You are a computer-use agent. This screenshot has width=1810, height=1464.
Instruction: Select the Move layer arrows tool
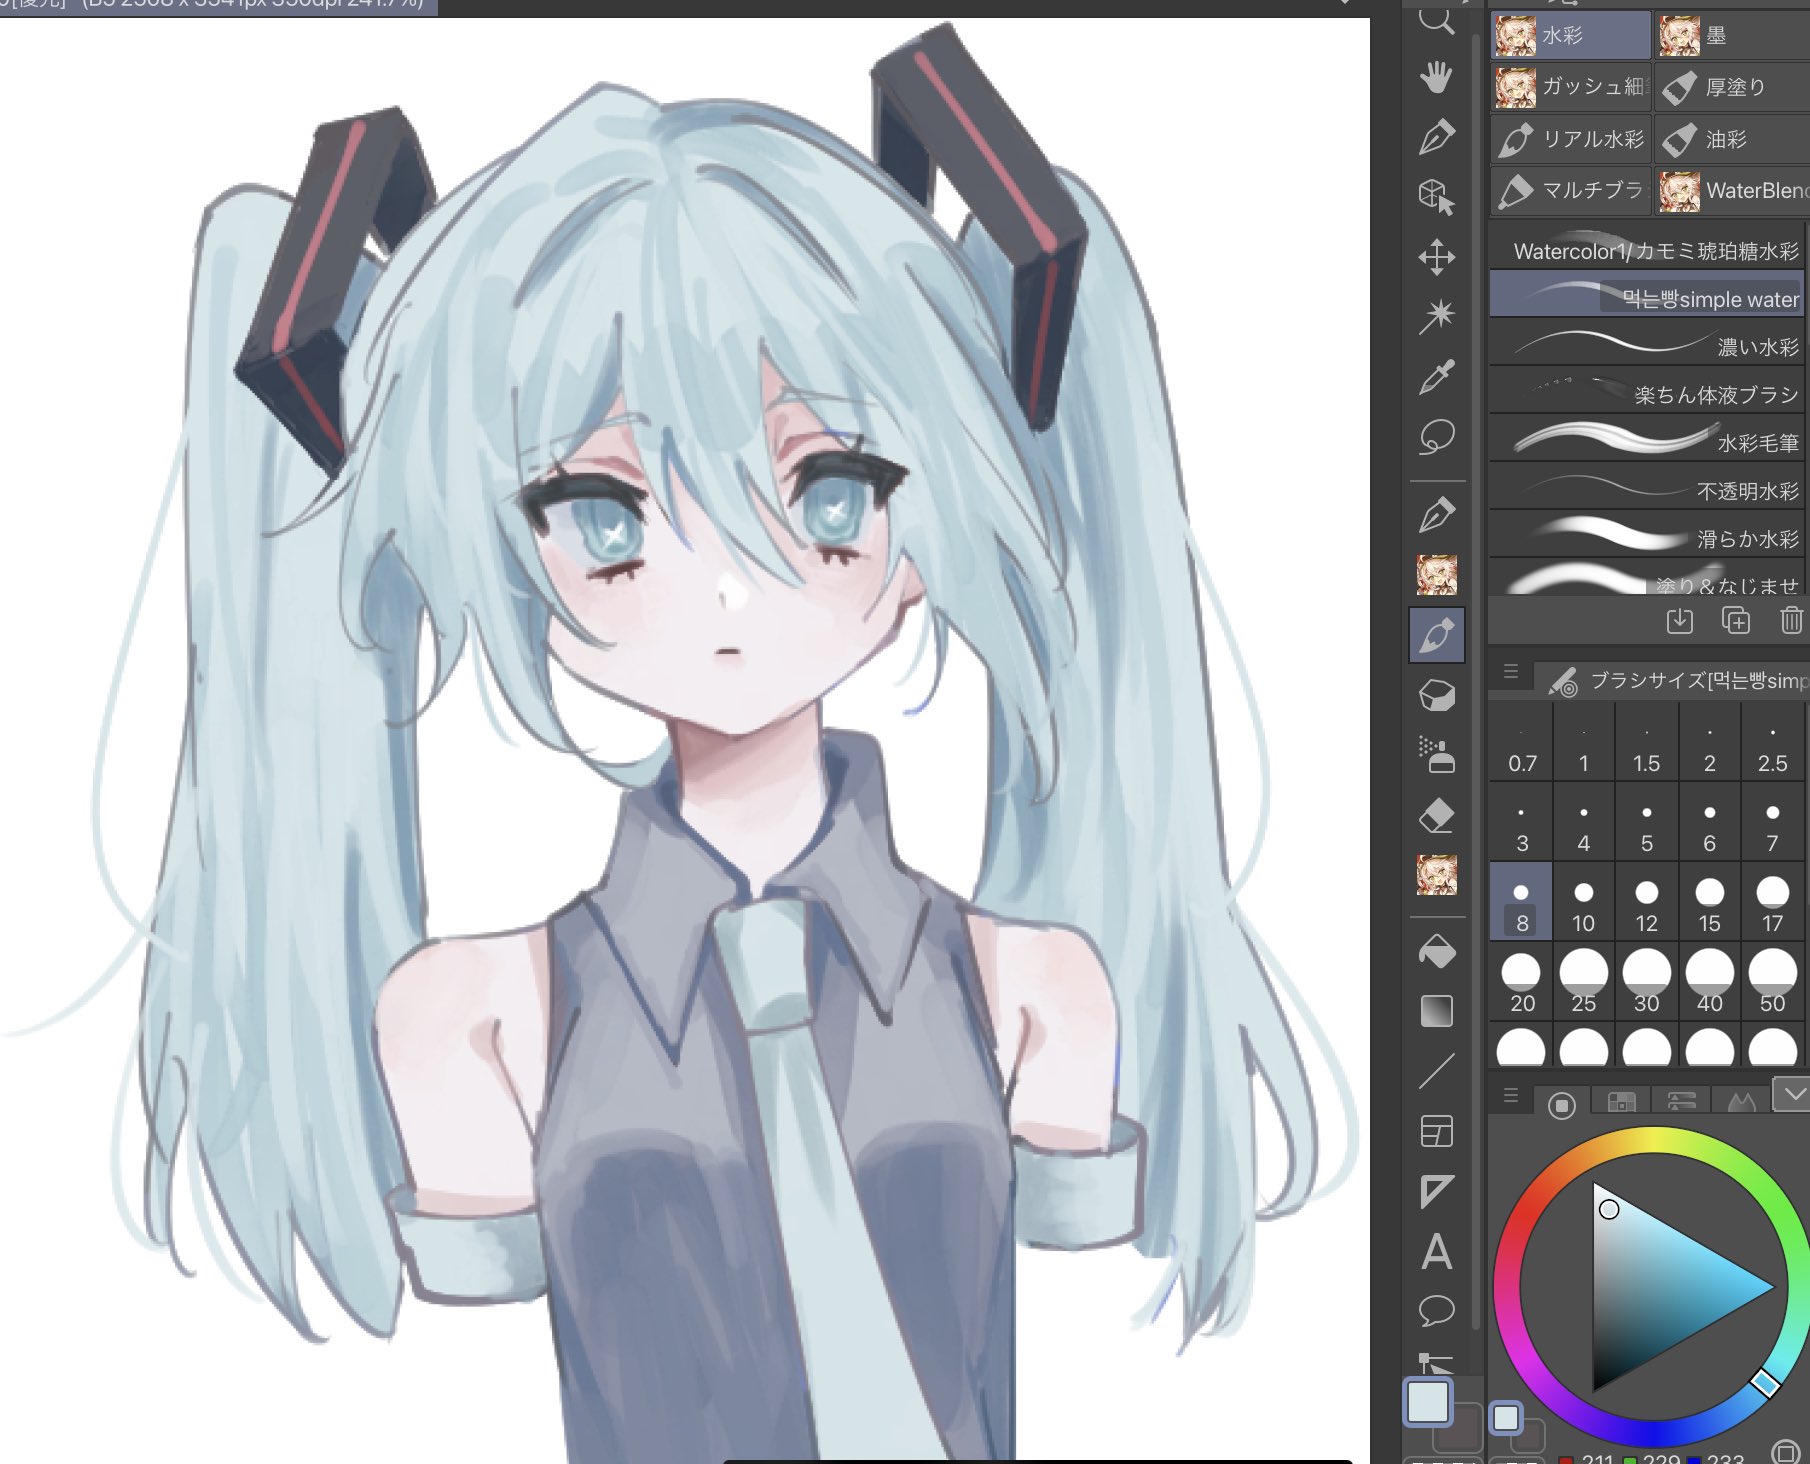click(1437, 257)
